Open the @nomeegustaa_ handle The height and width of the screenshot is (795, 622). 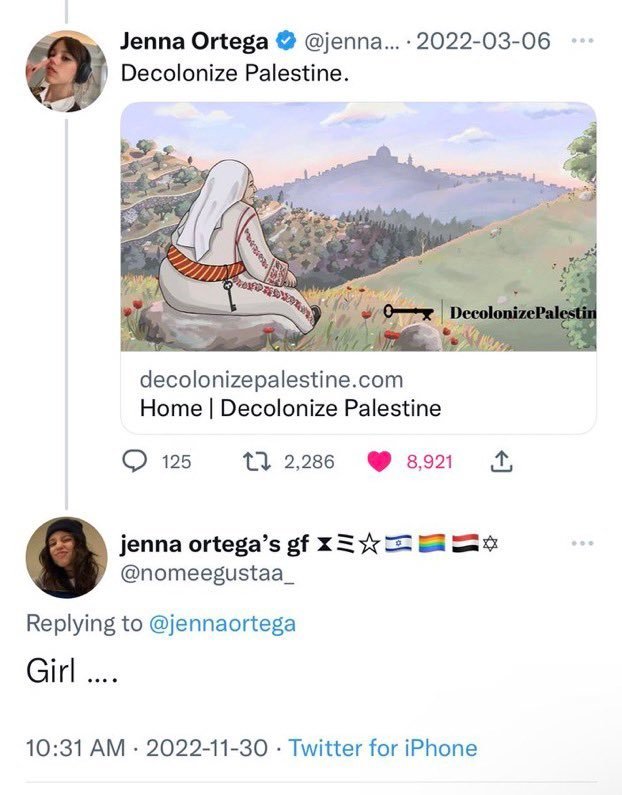[x=207, y=573]
